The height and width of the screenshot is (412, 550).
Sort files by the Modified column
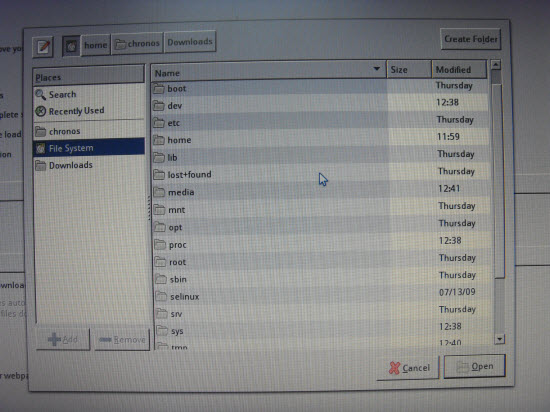(459, 69)
